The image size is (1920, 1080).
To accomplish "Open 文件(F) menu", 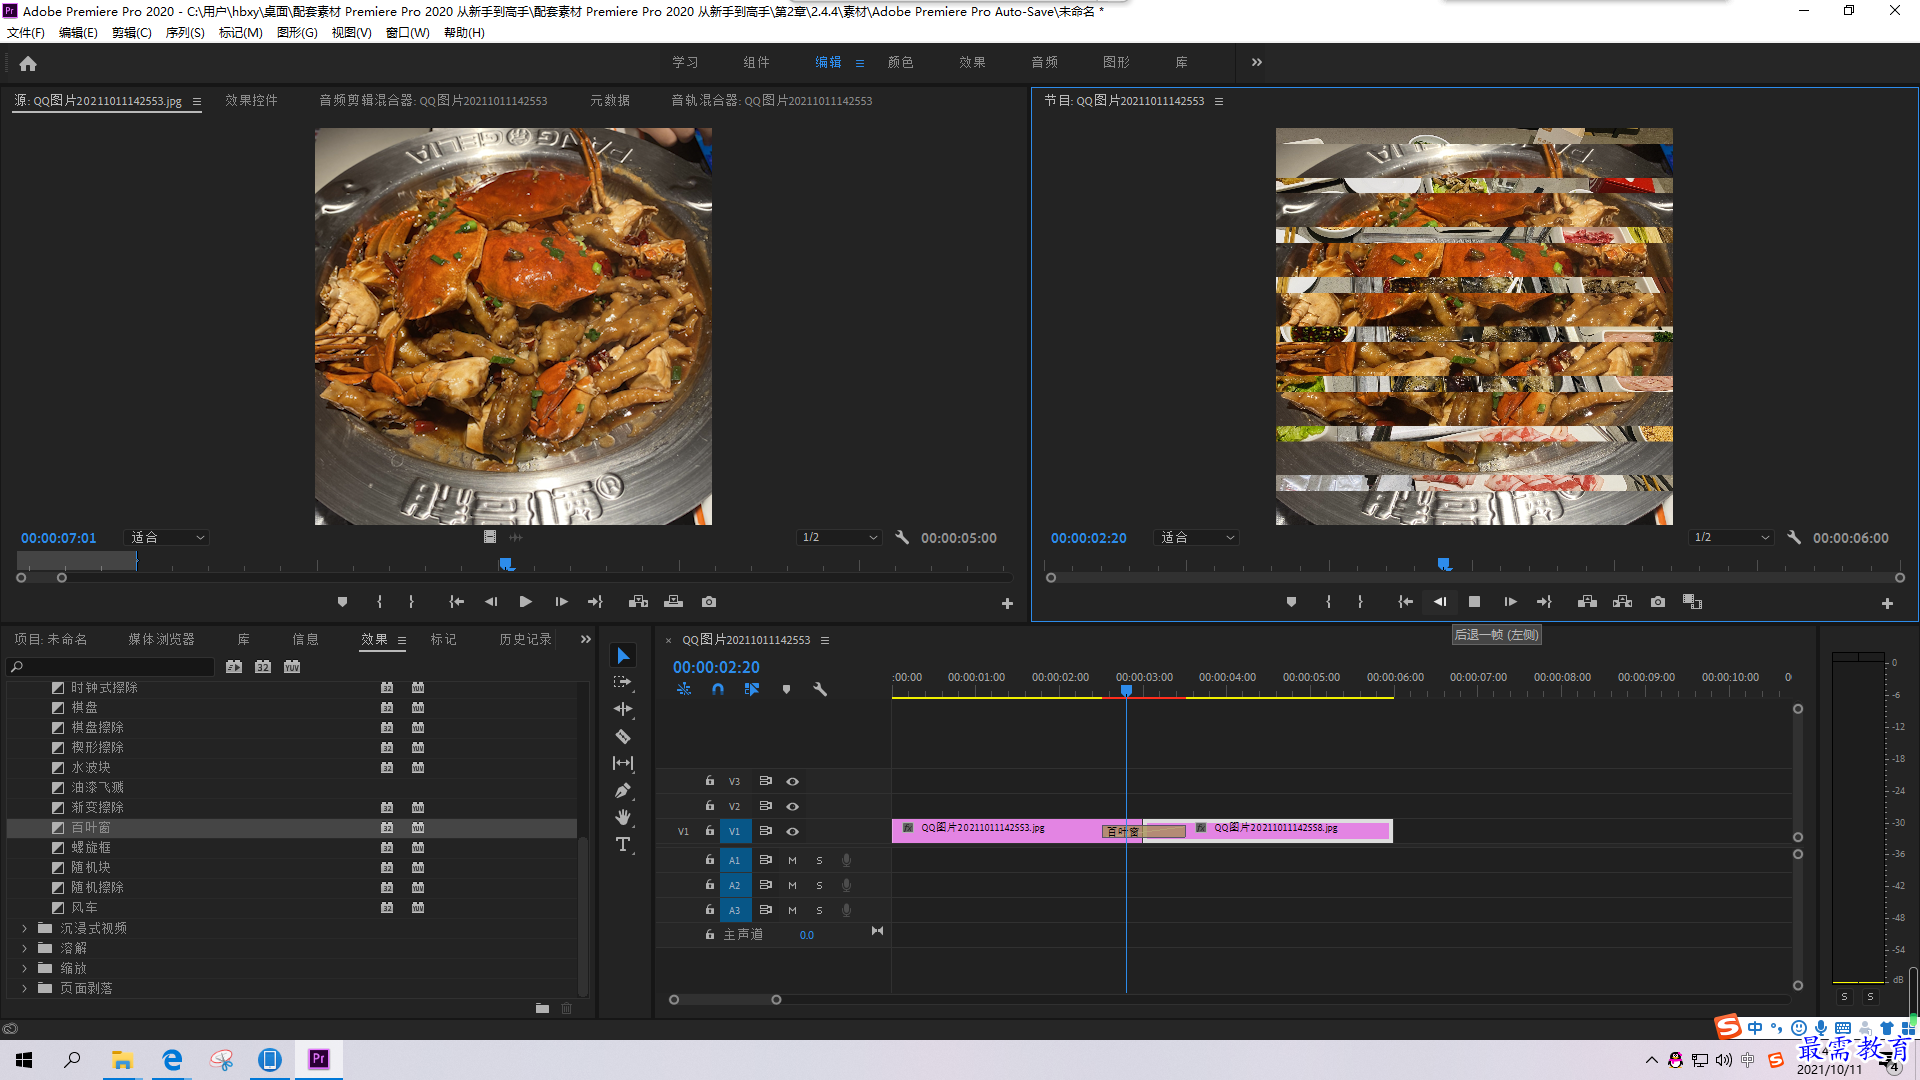I will tap(26, 33).
